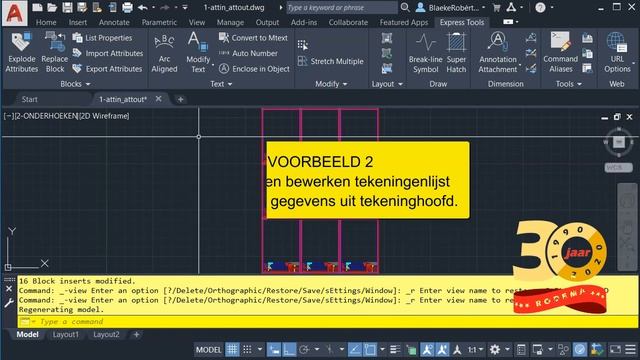
Task: Click the Save floppy disk icon
Action: [67, 7]
